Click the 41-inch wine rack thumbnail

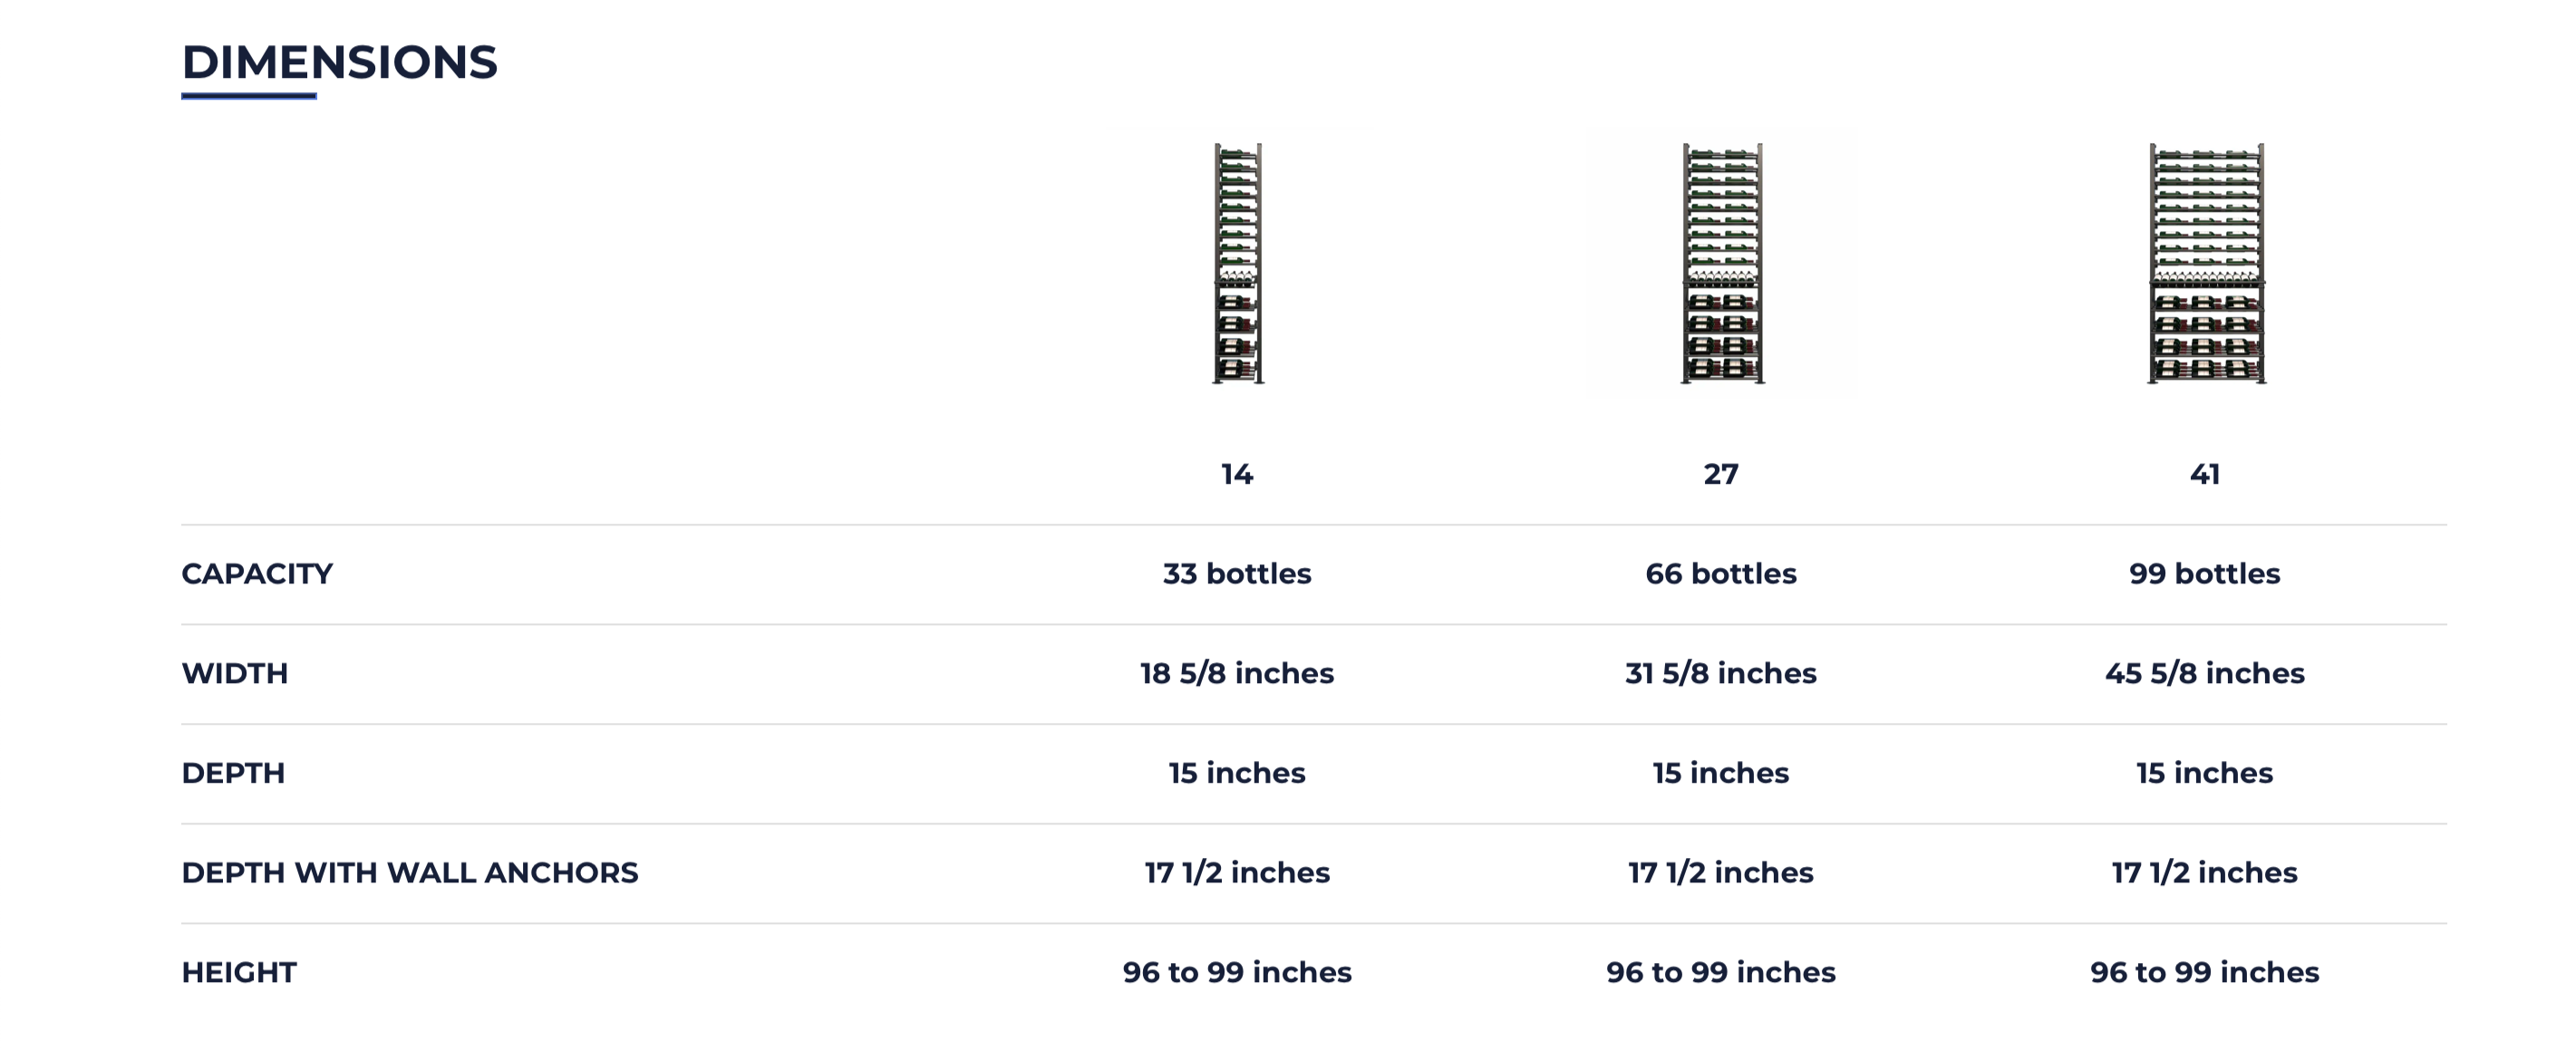tap(2205, 263)
